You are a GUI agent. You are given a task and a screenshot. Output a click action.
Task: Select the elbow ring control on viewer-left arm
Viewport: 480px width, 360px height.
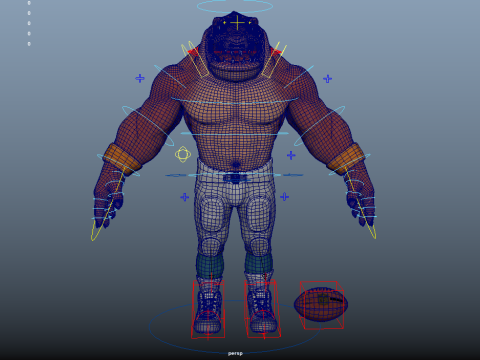pos(148,126)
